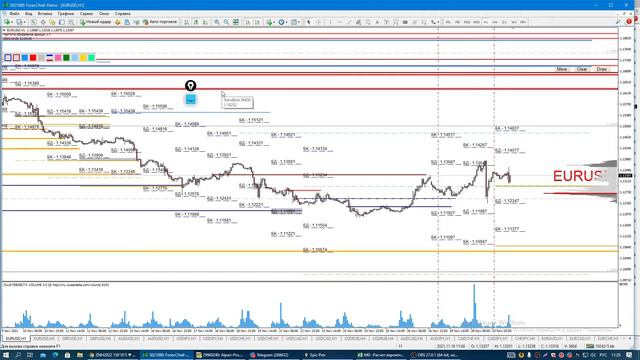Select the trendline drawing tool
Viewport: 640px width, 360px height.
pyautogui.click(x=349, y=22)
